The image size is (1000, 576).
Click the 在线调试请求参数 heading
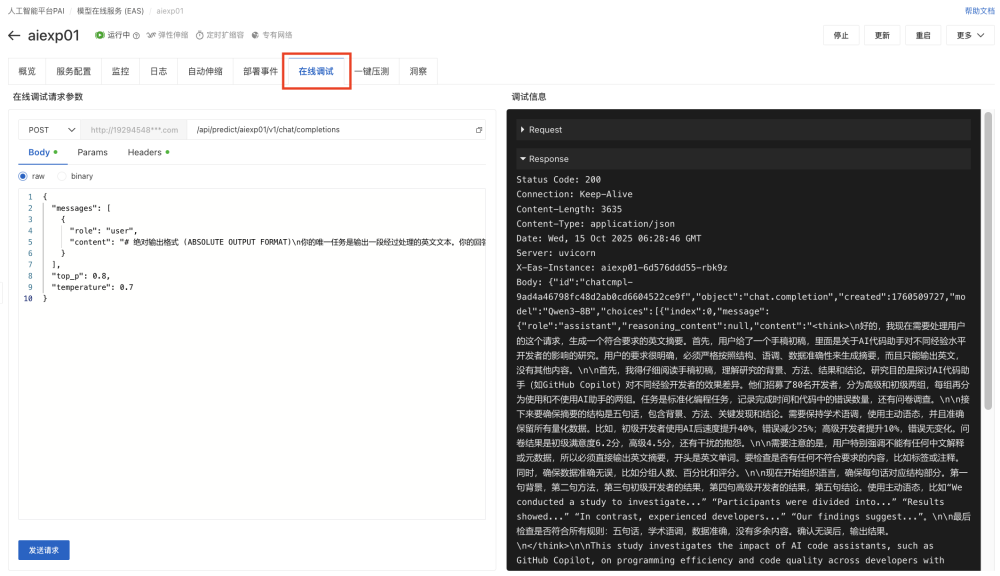(48, 97)
